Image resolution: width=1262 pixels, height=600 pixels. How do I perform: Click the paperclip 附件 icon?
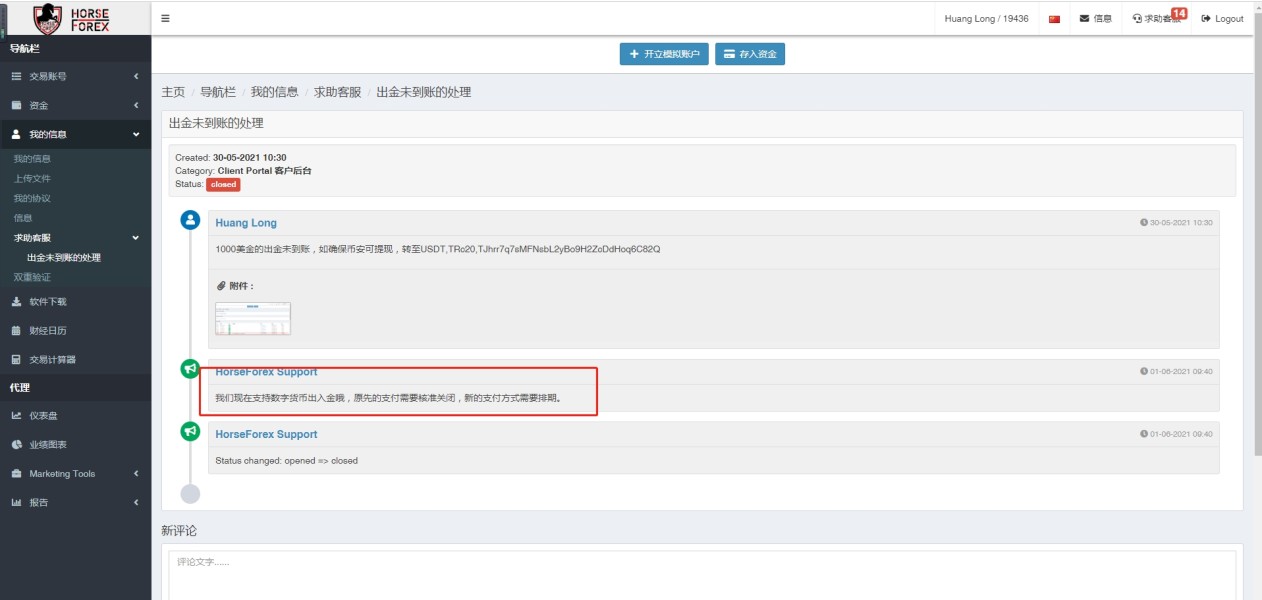pos(221,286)
